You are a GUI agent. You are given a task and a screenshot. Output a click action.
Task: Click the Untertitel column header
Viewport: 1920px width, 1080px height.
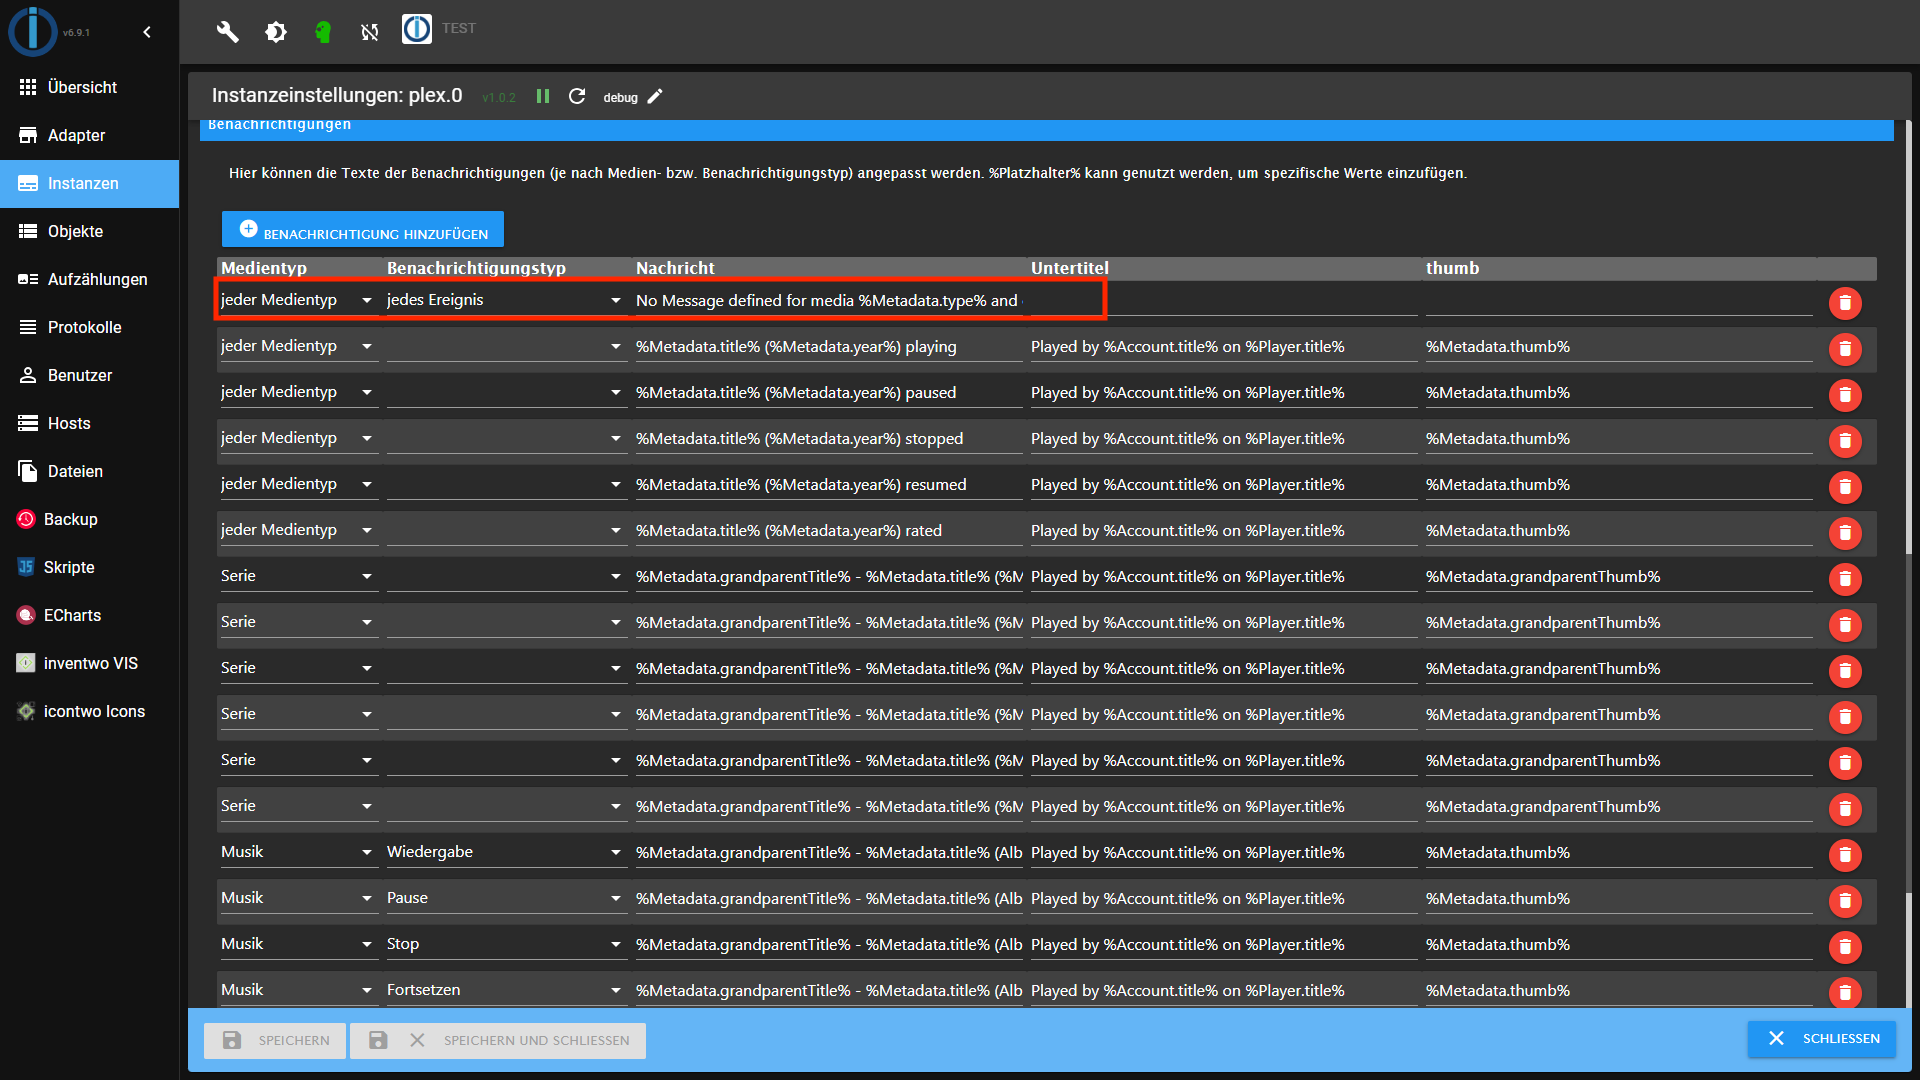click(x=1070, y=268)
